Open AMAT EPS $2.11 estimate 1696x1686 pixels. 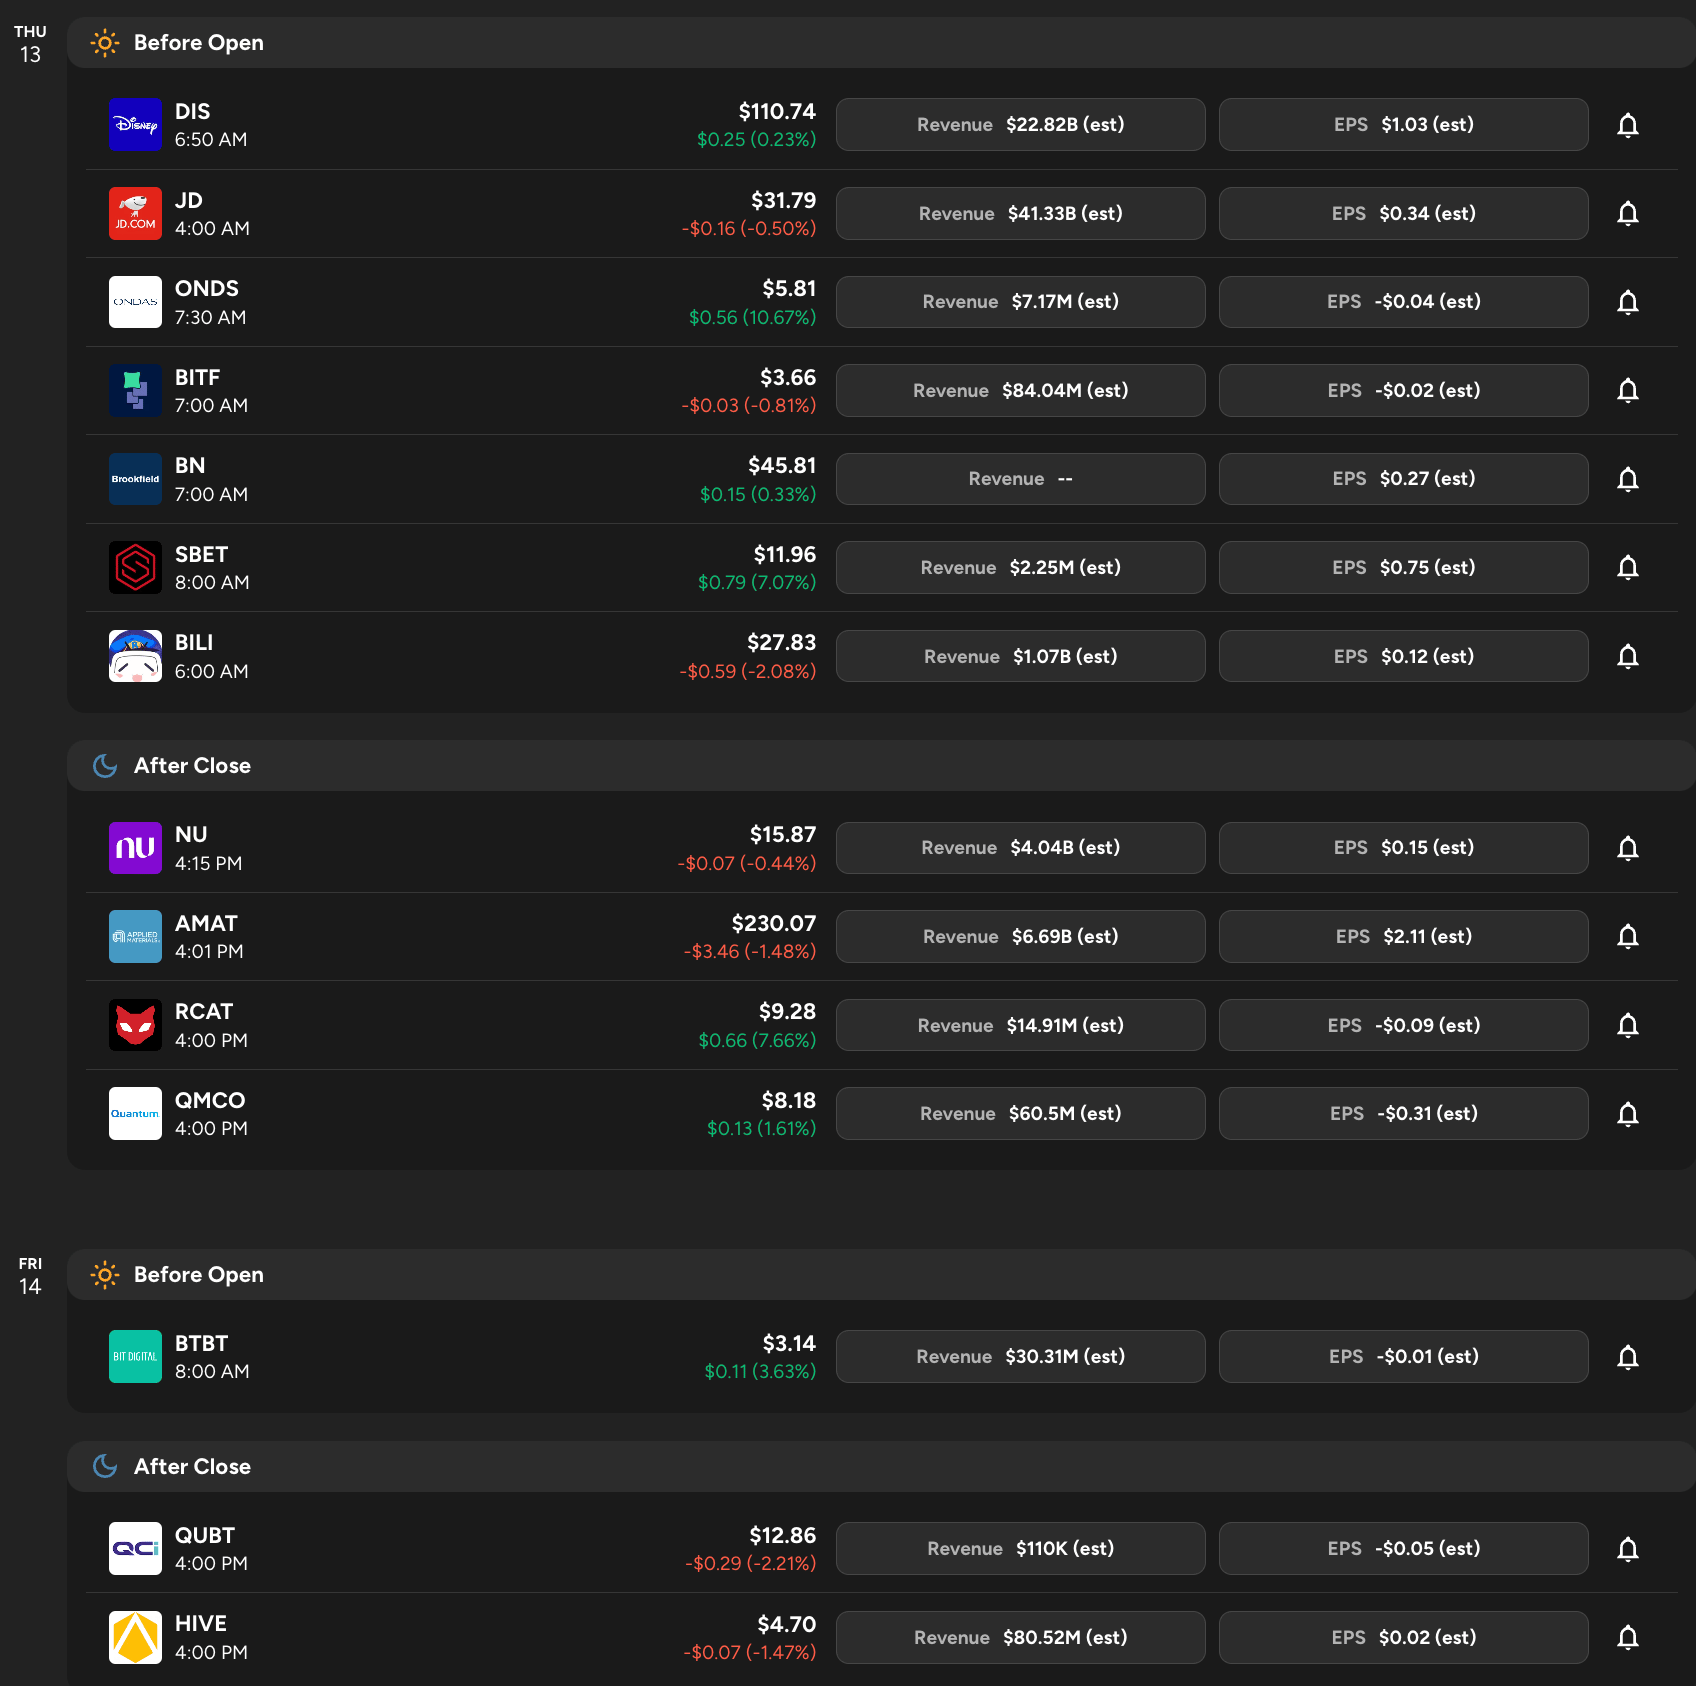coord(1403,936)
